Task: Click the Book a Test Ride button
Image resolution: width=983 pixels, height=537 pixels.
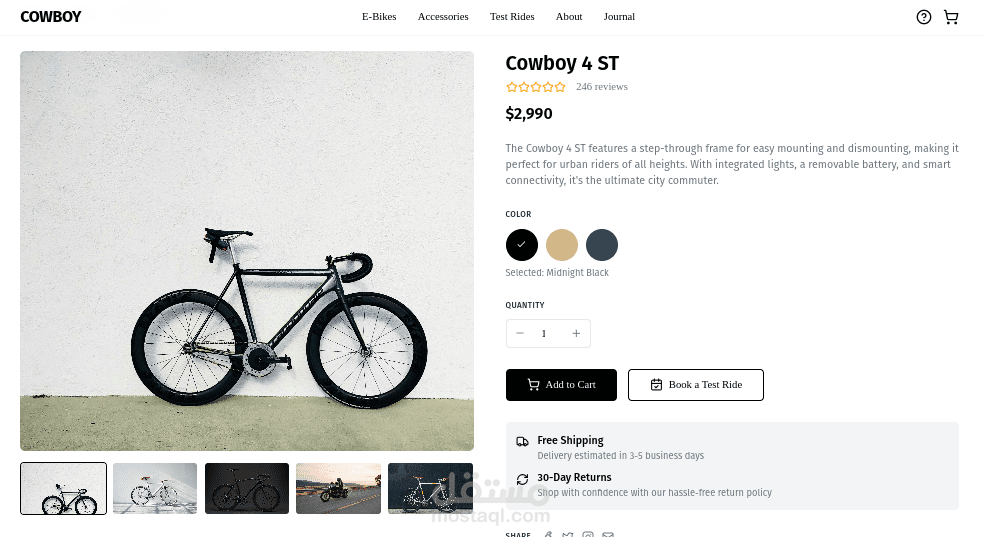Action: [696, 385]
